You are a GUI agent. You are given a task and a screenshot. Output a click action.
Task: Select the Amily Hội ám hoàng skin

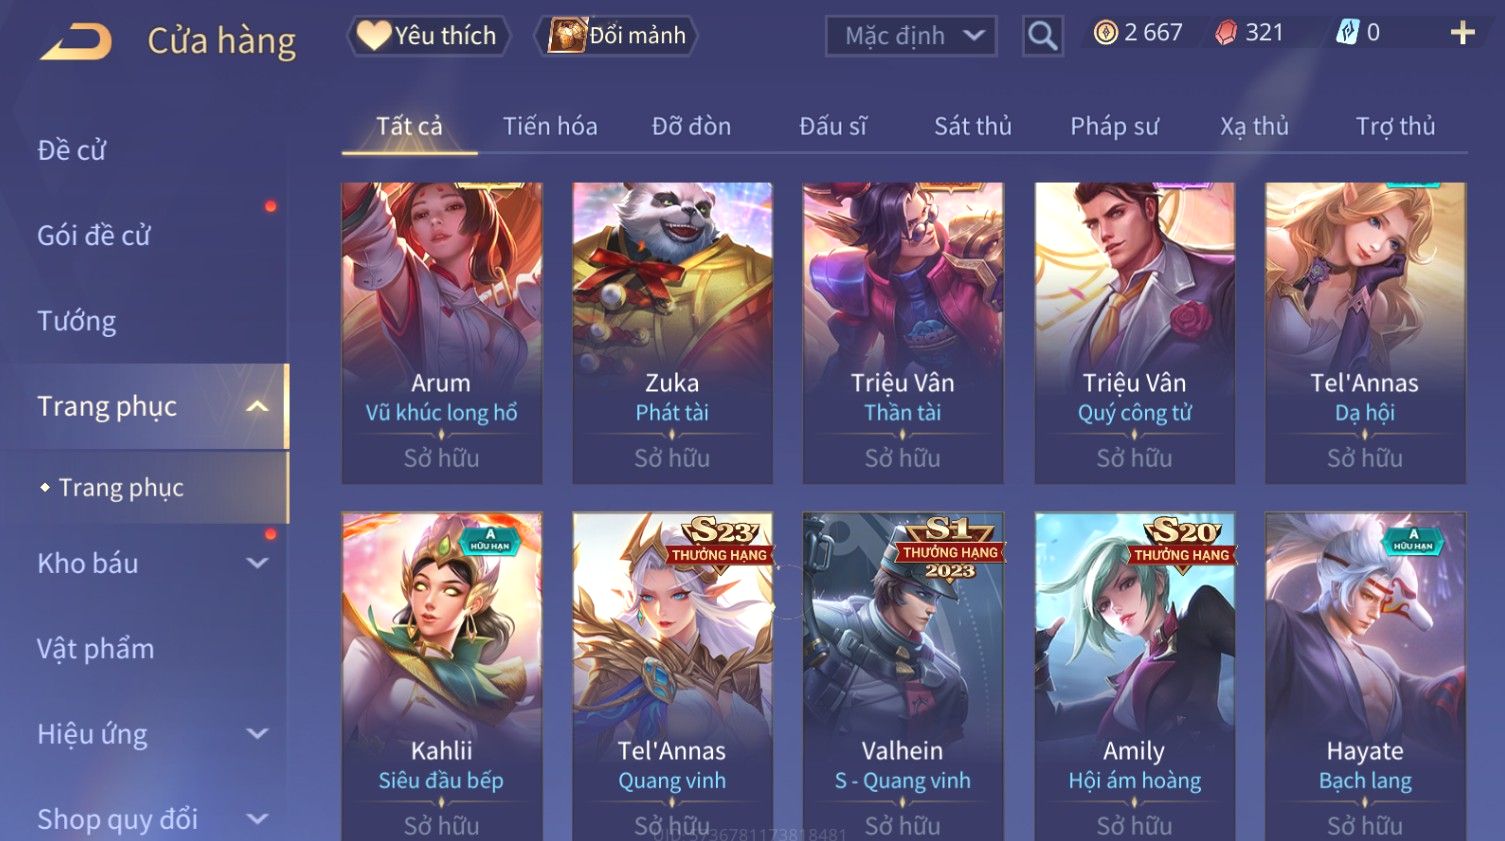click(x=1134, y=677)
